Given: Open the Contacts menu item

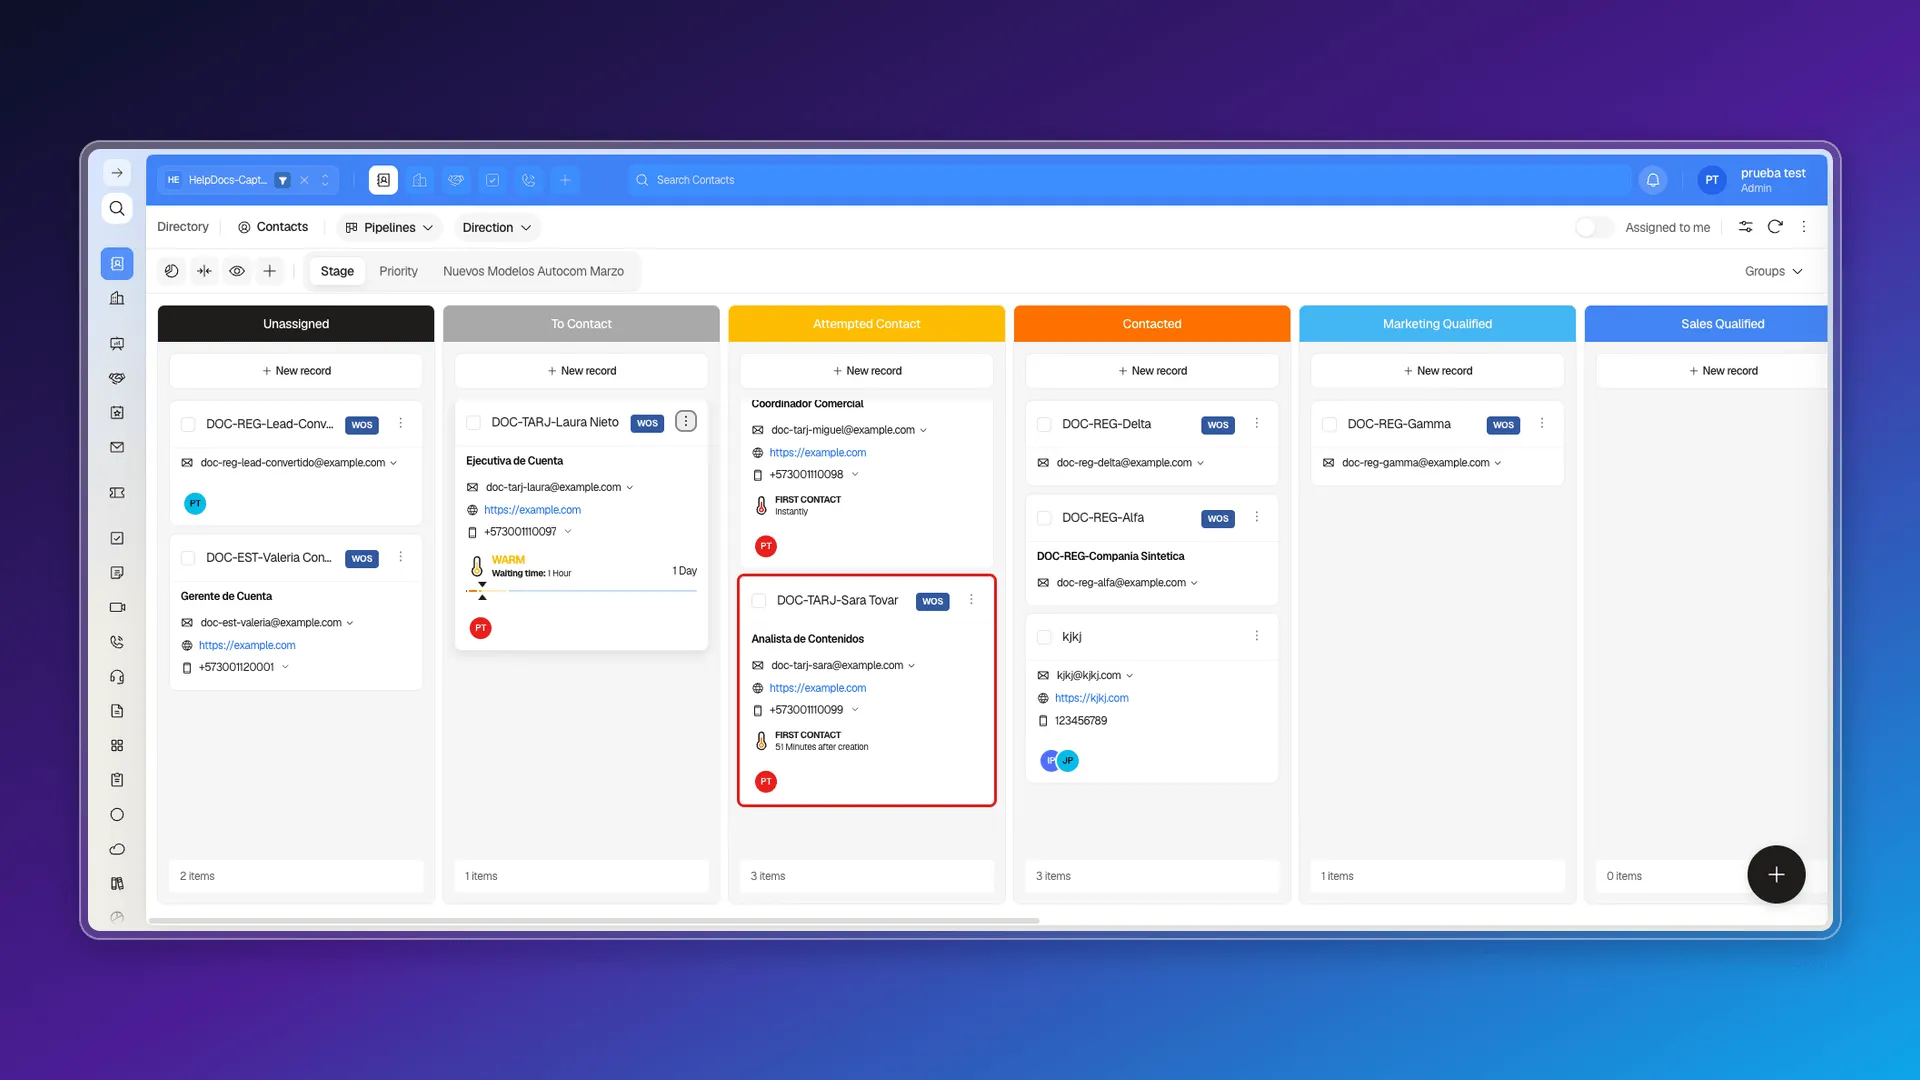Looking at the screenshot, I should [273, 227].
